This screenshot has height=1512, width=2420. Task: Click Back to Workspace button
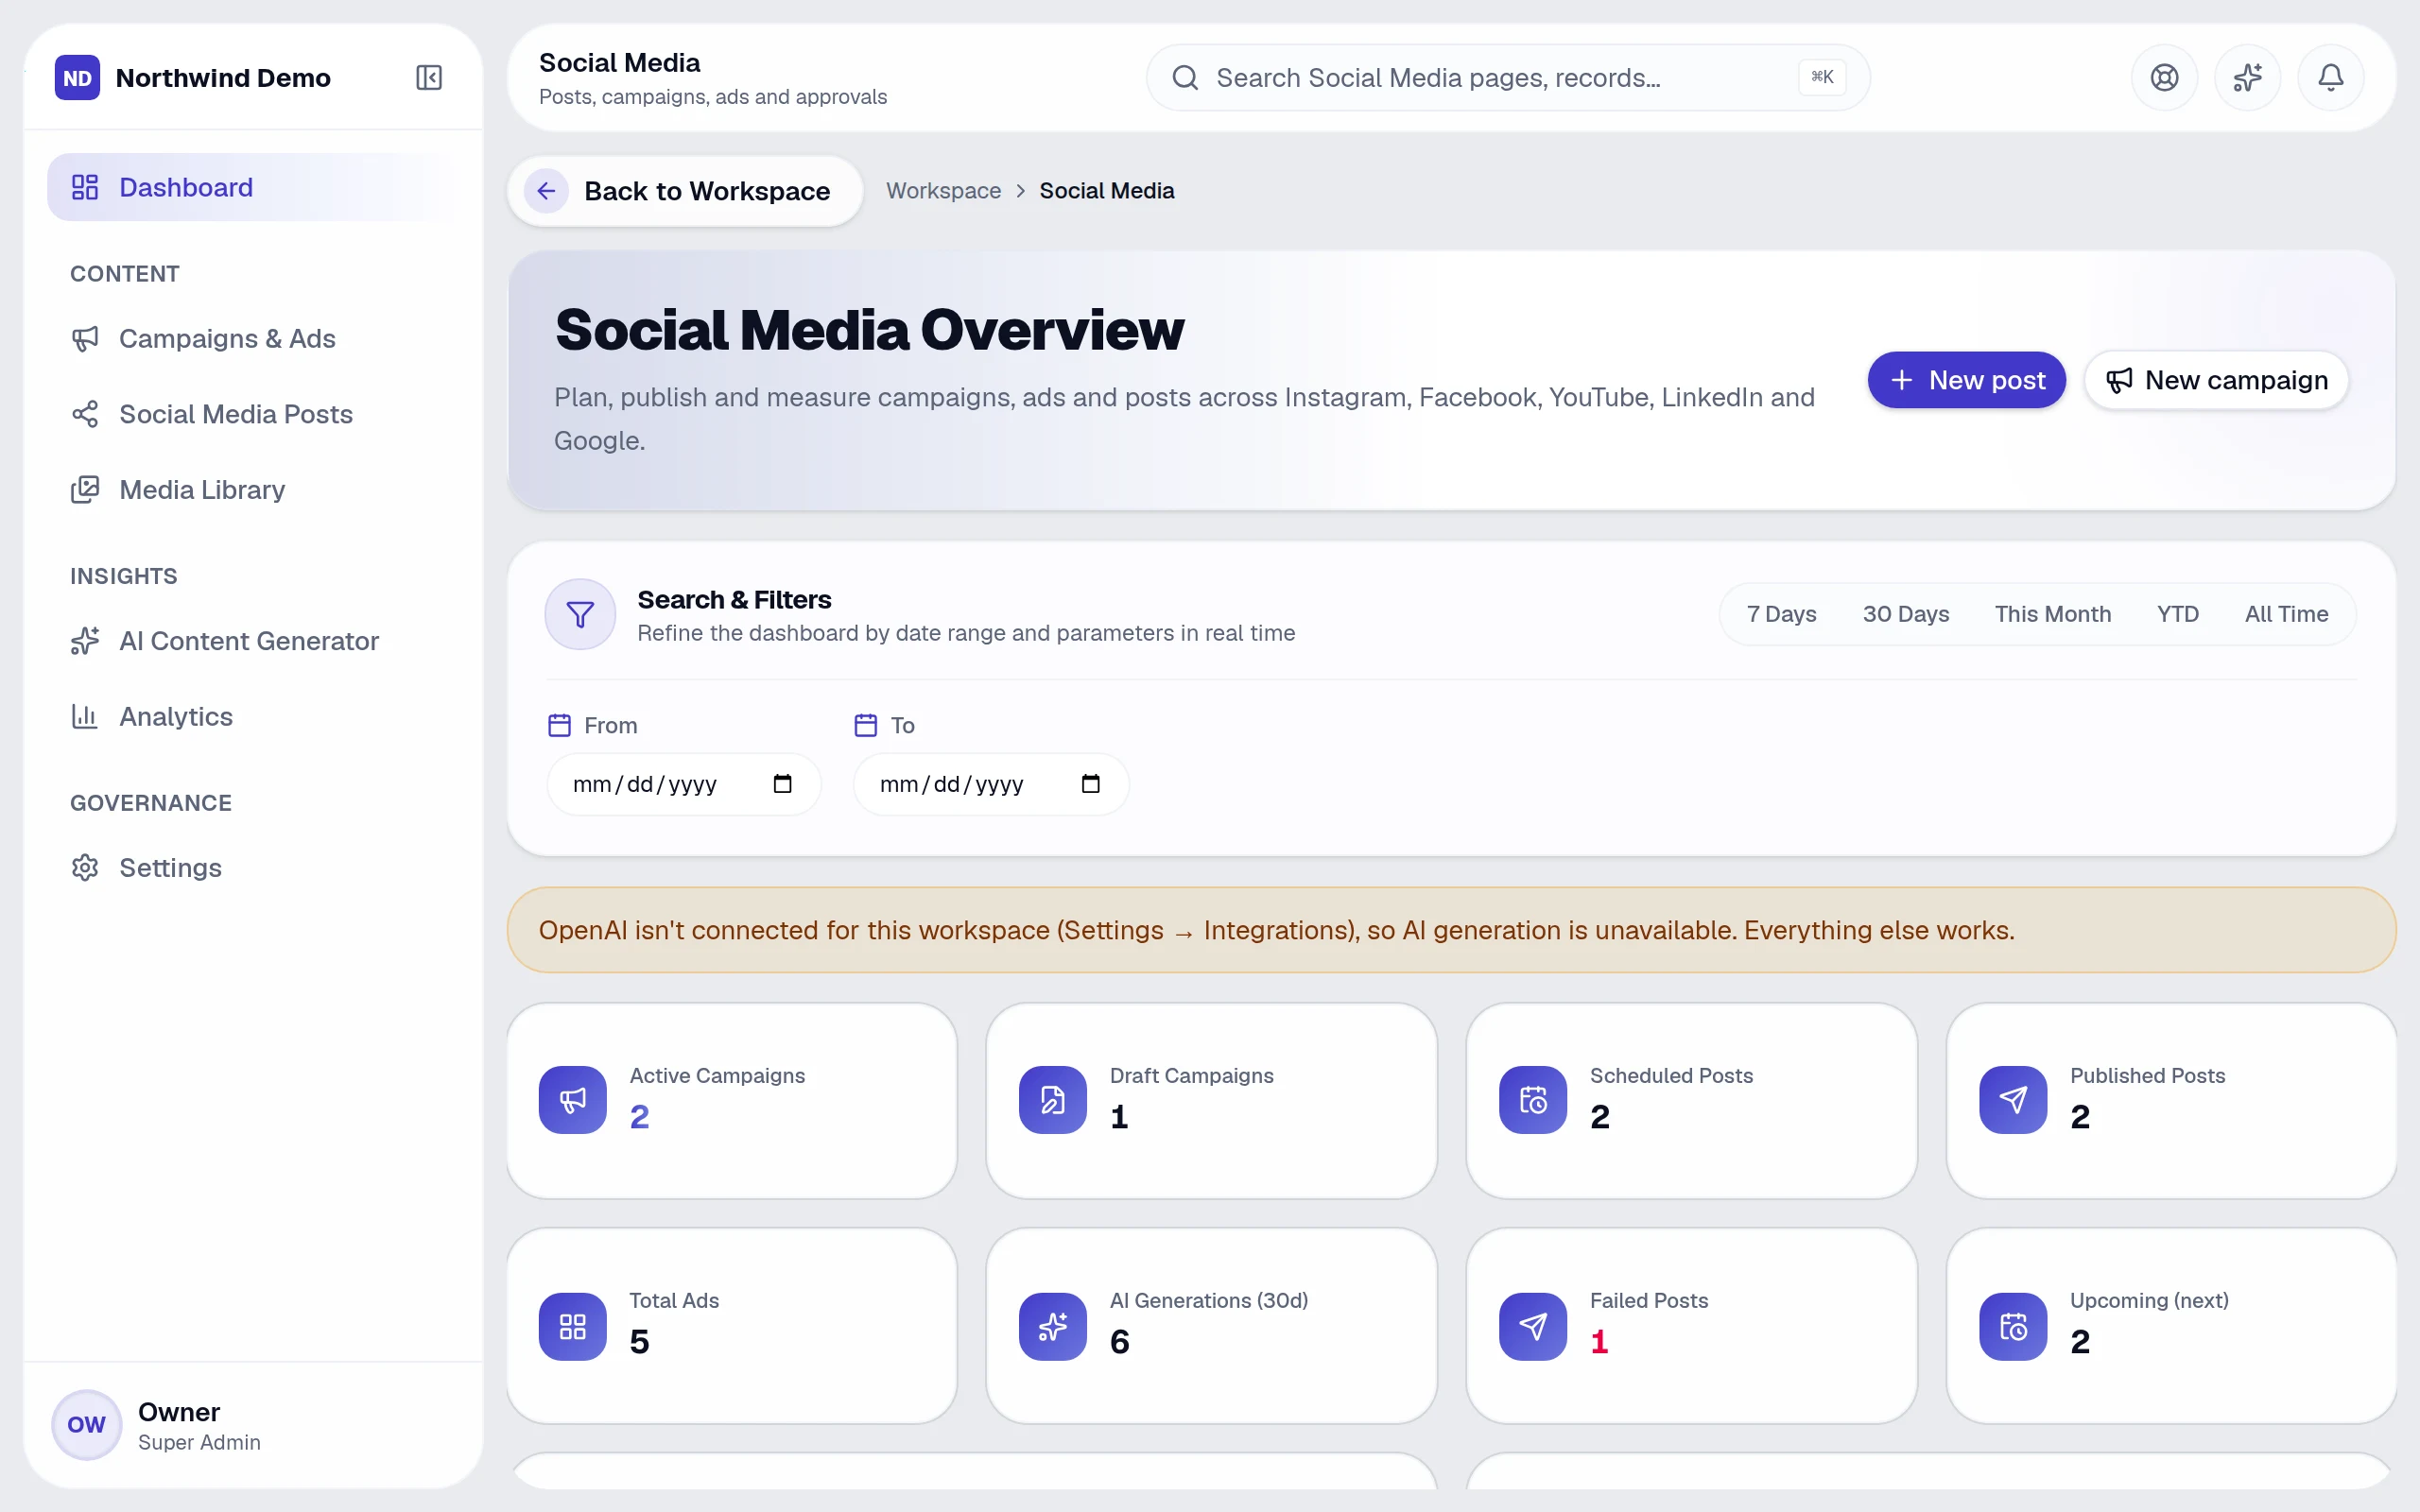click(x=685, y=191)
